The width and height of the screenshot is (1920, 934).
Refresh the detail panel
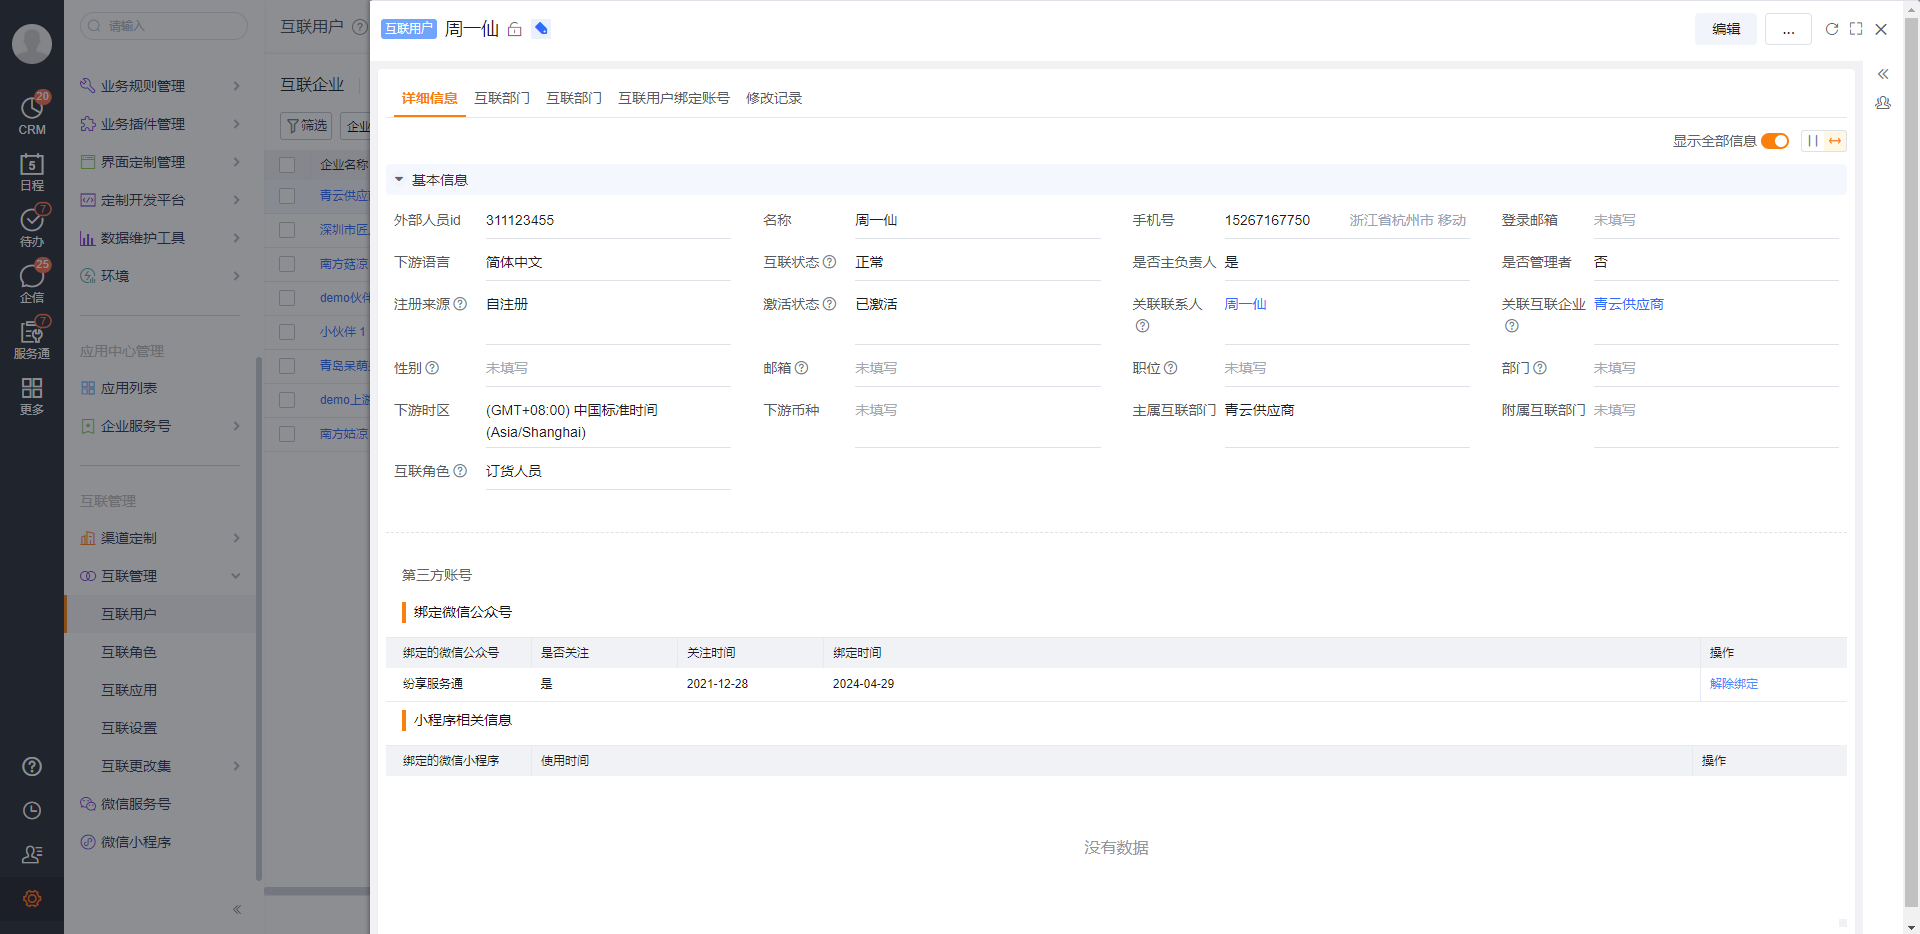pyautogui.click(x=1832, y=29)
